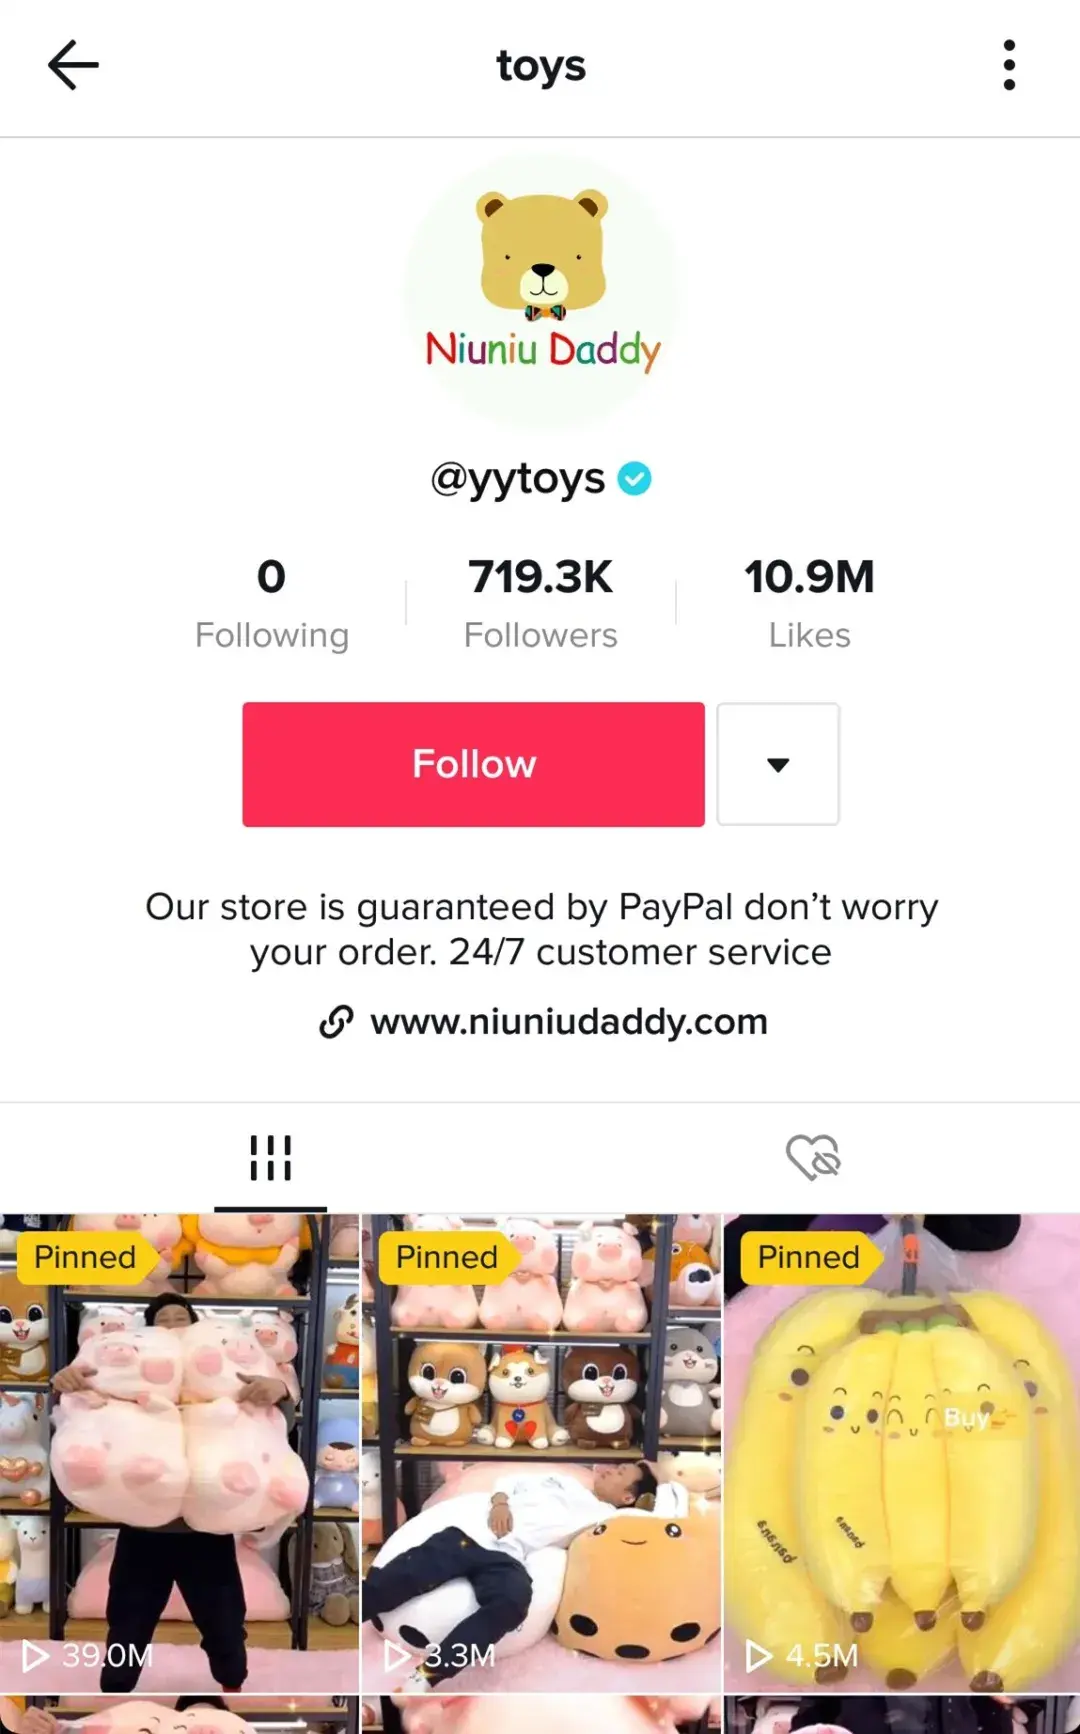Click the Follow button
The image size is (1080, 1734).
click(473, 764)
